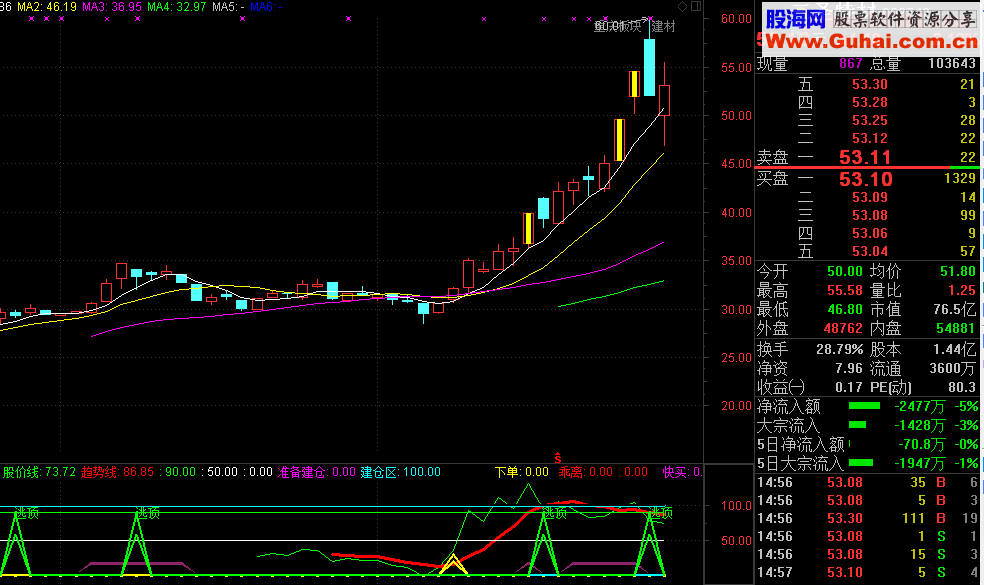
Task: Click the 14:56 tick with volume 111
Action: coord(869,518)
